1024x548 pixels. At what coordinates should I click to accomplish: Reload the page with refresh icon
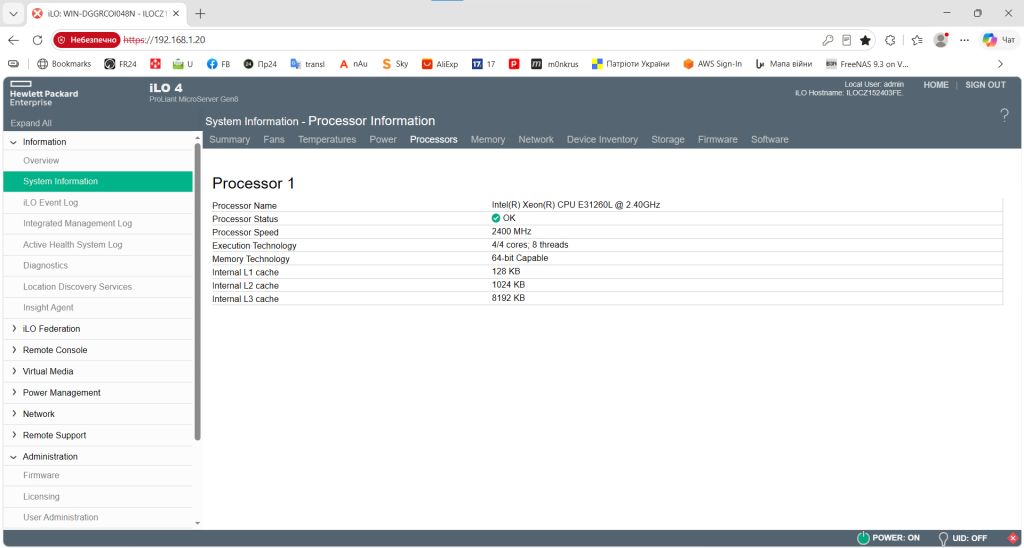[x=37, y=40]
